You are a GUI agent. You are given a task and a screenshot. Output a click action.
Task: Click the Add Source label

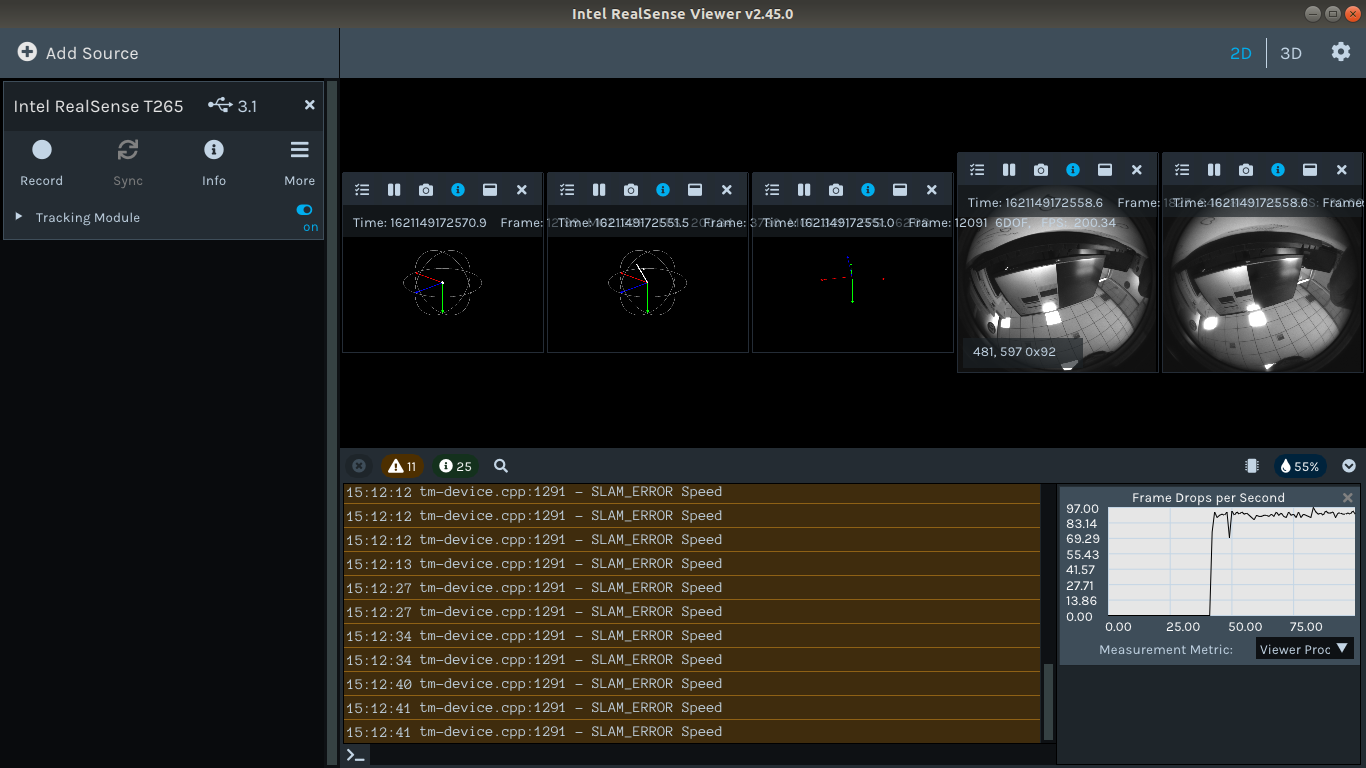tap(92, 53)
